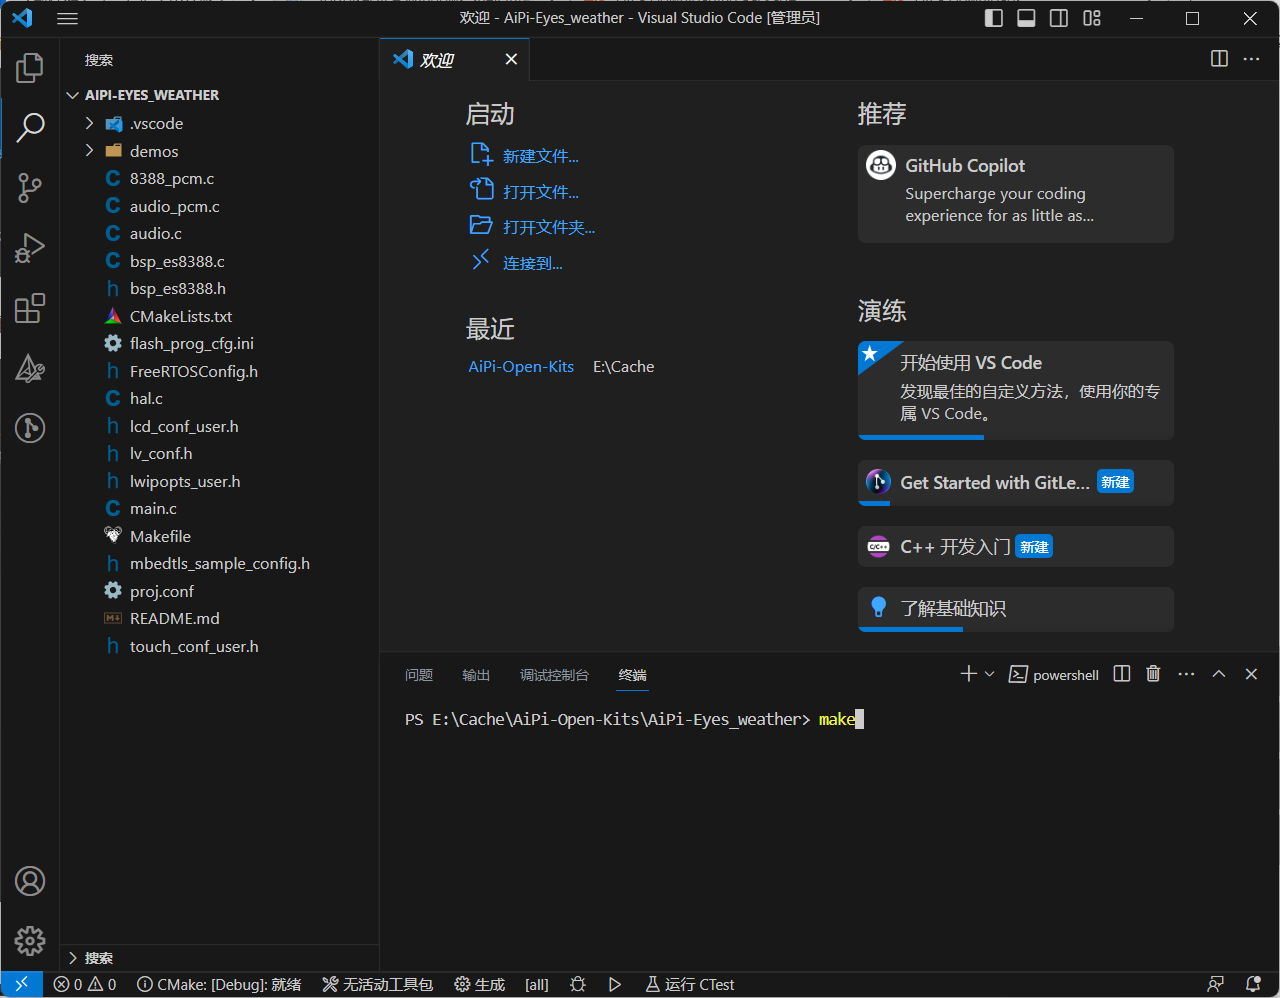Switch to 终端 panel tab
This screenshot has height=998, width=1280.
point(632,675)
